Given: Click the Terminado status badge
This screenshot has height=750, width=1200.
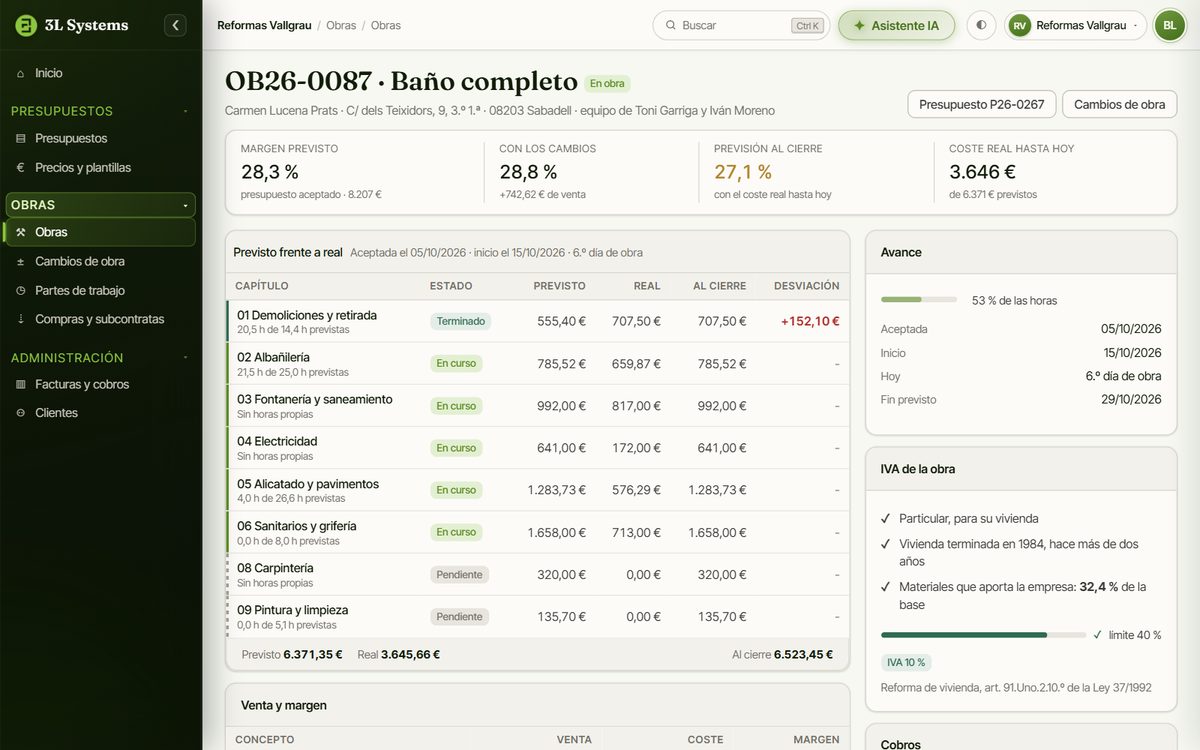Looking at the screenshot, I should 461,321.
